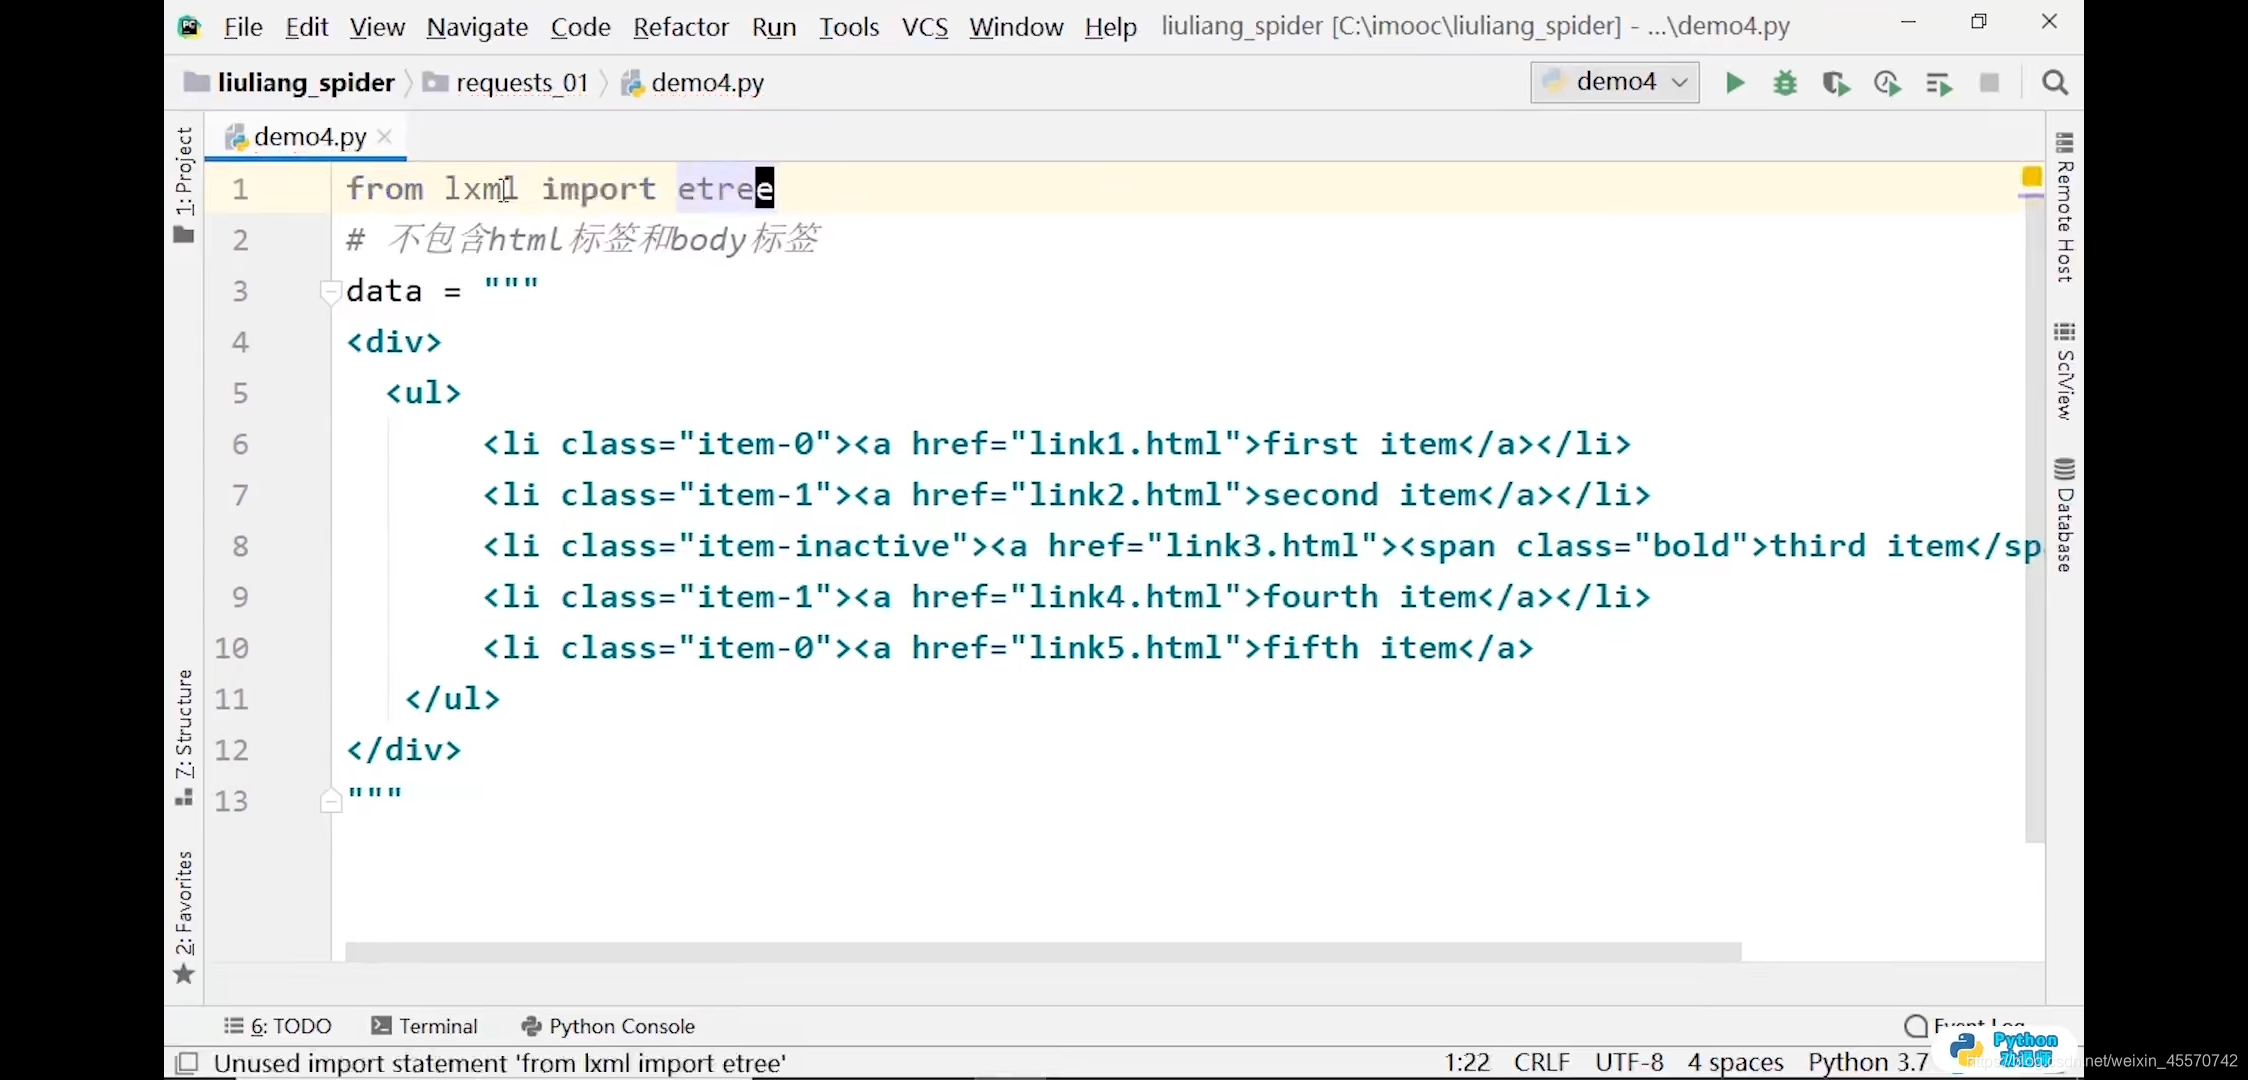
Task: Start debugging with the bug icon
Action: point(1785,83)
